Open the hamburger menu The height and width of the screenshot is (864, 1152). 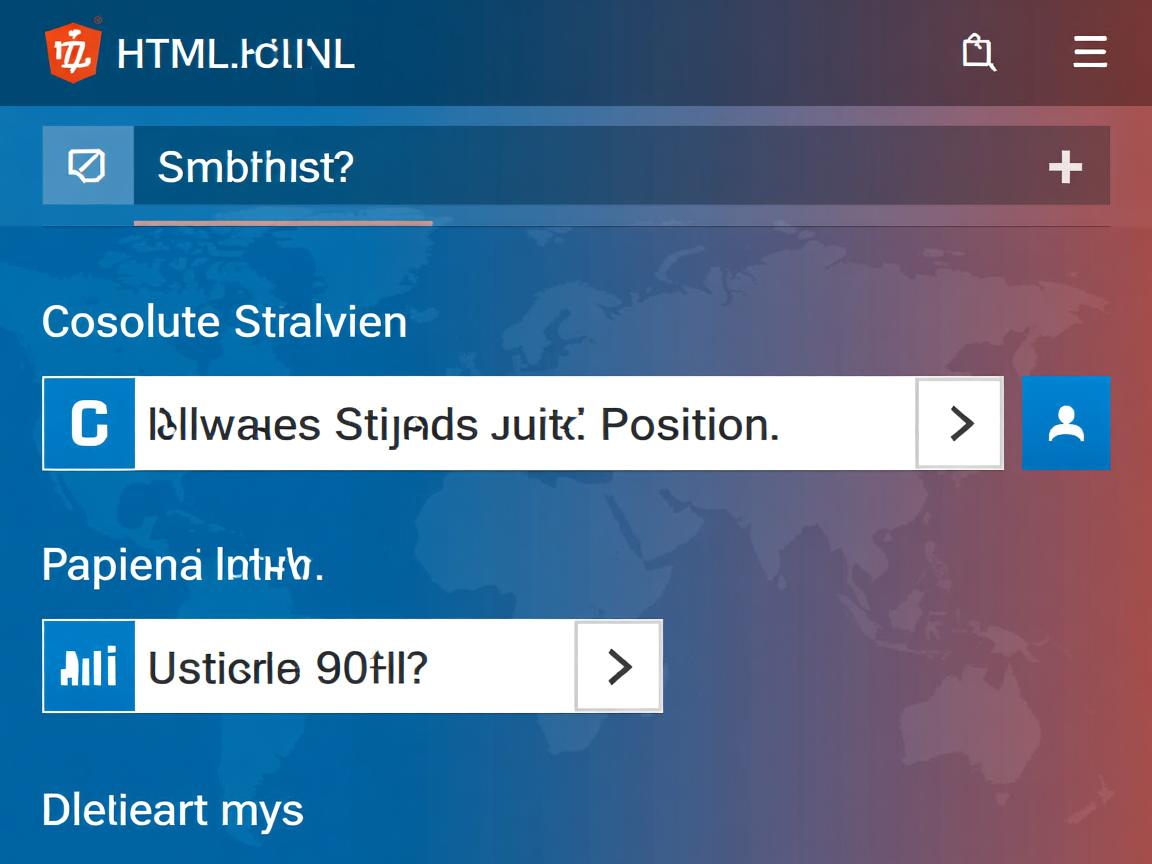(1090, 52)
